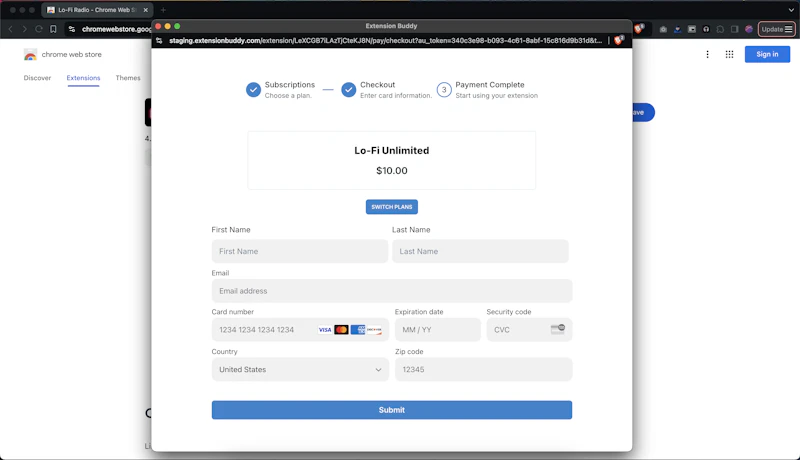Click the Chrome Web Store logo
This screenshot has height=460, width=800.
coord(30,55)
